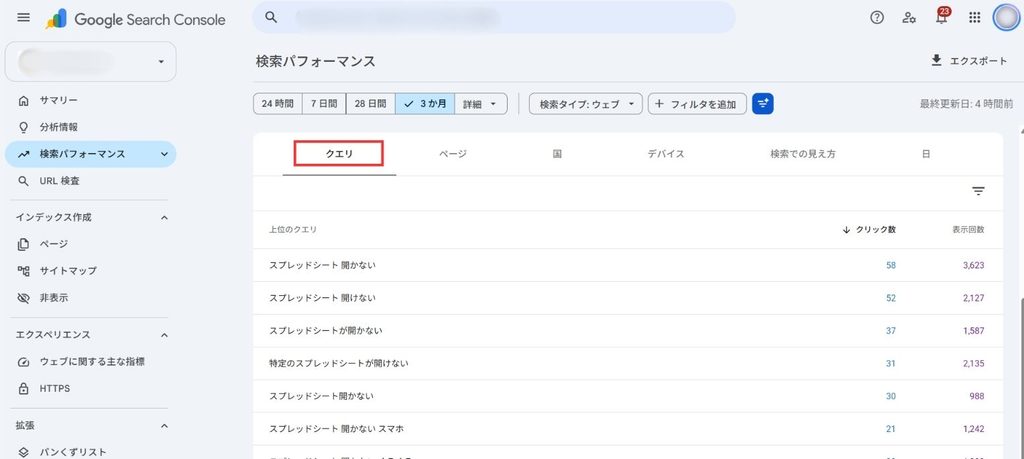Click the ページ documents icon in sidebar
Image resolution: width=1024 pixels, height=459 pixels.
[x=24, y=244]
